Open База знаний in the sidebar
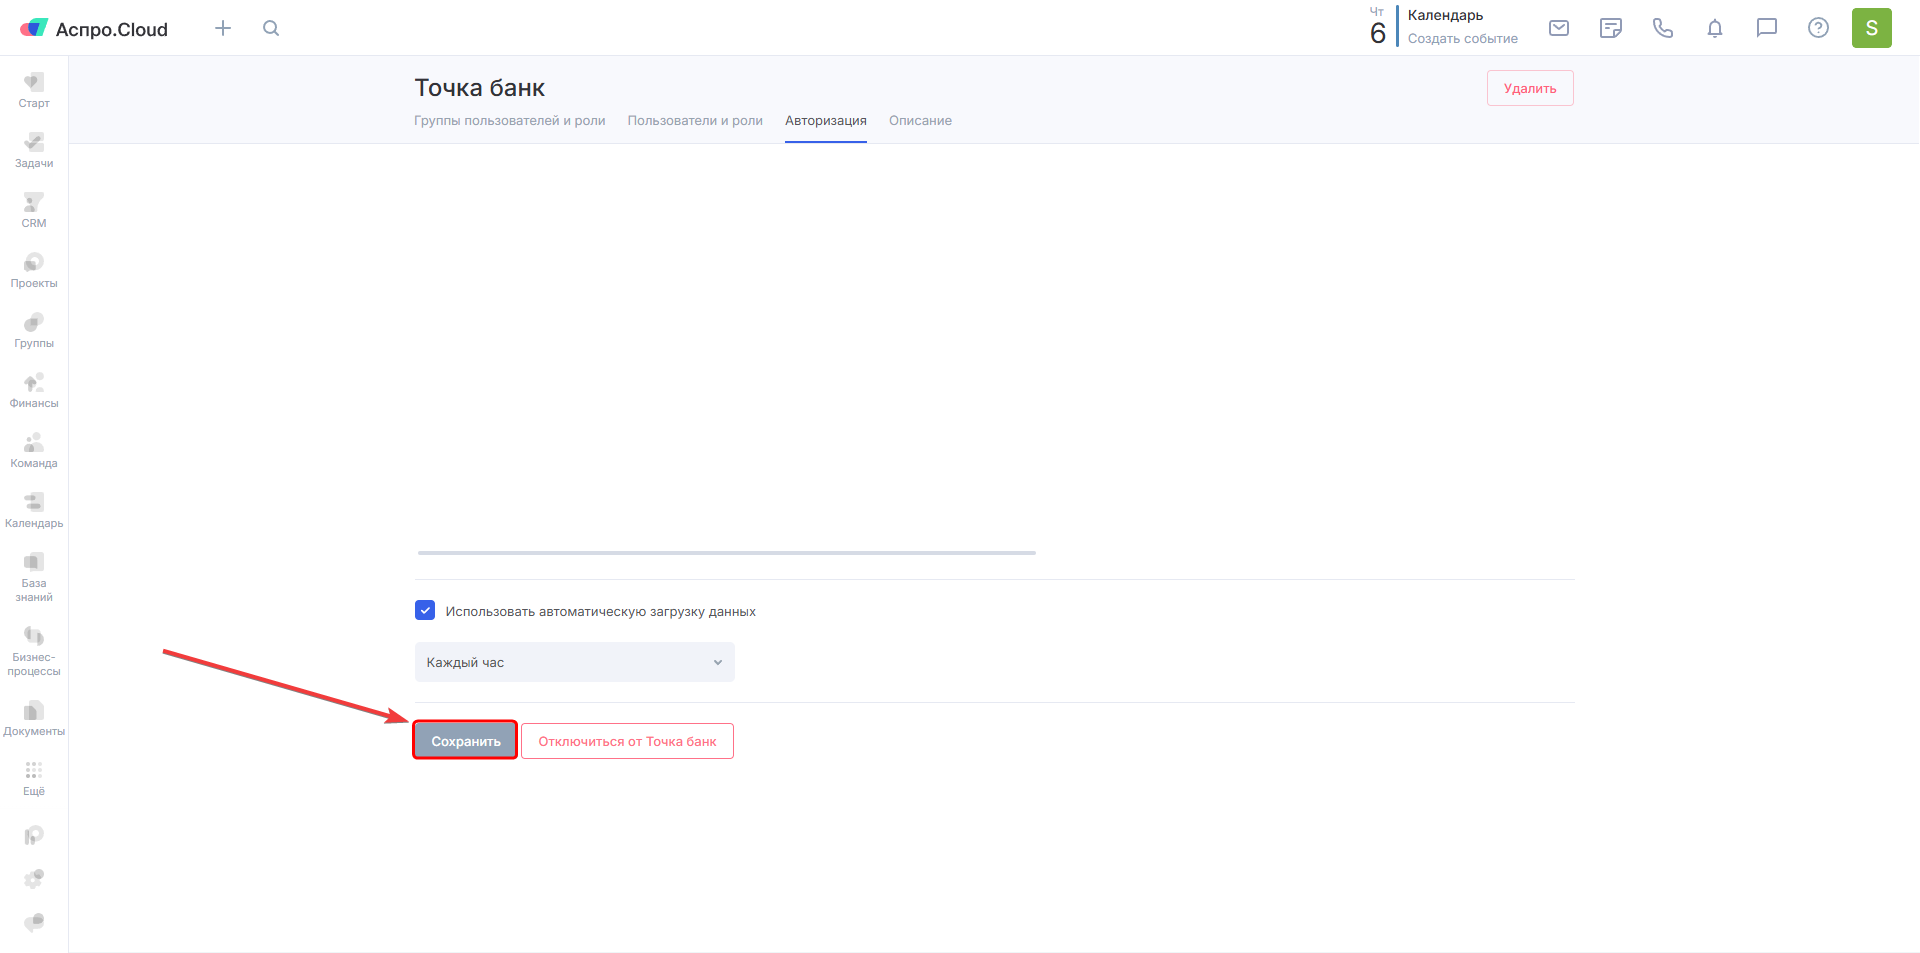 (34, 577)
